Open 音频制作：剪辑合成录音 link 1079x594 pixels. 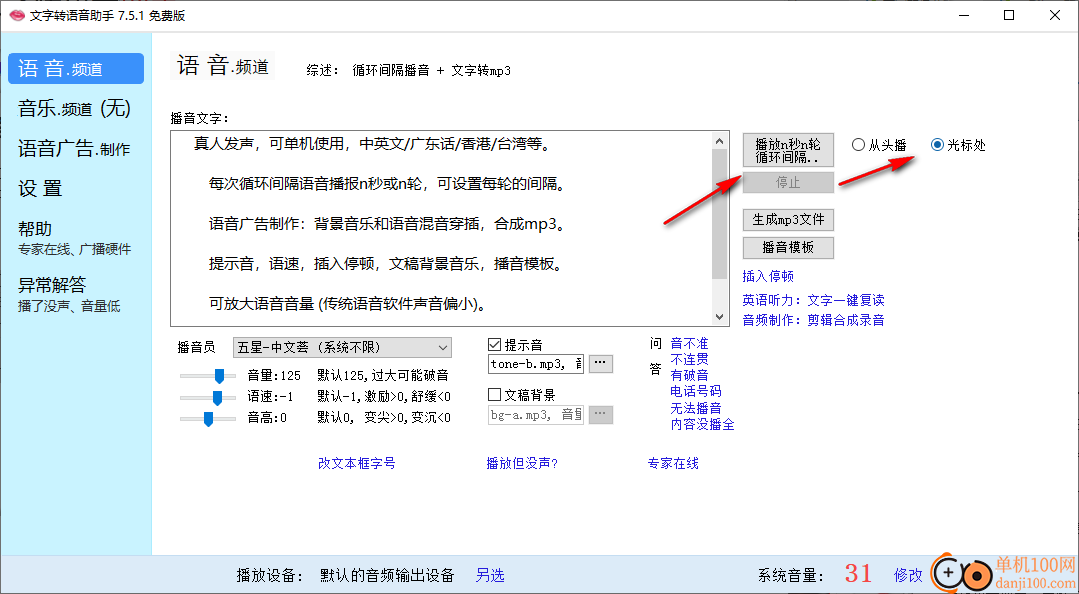[813, 320]
